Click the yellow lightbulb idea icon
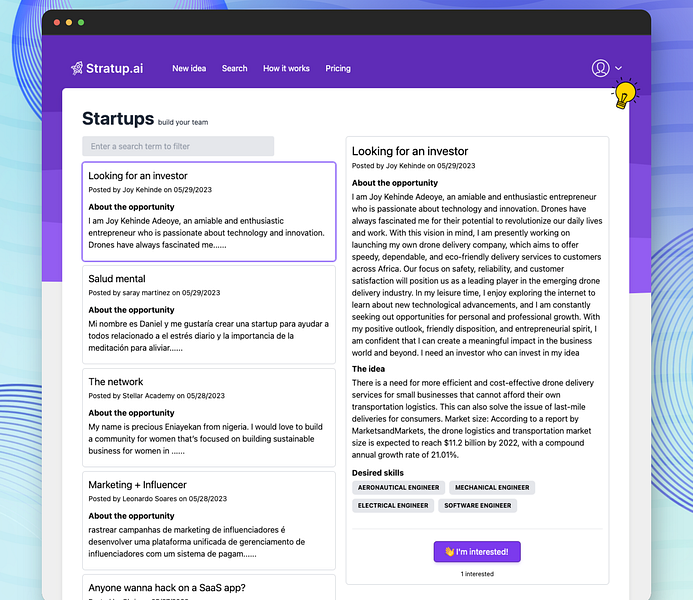Image resolution: width=693 pixels, height=600 pixels. click(624, 94)
